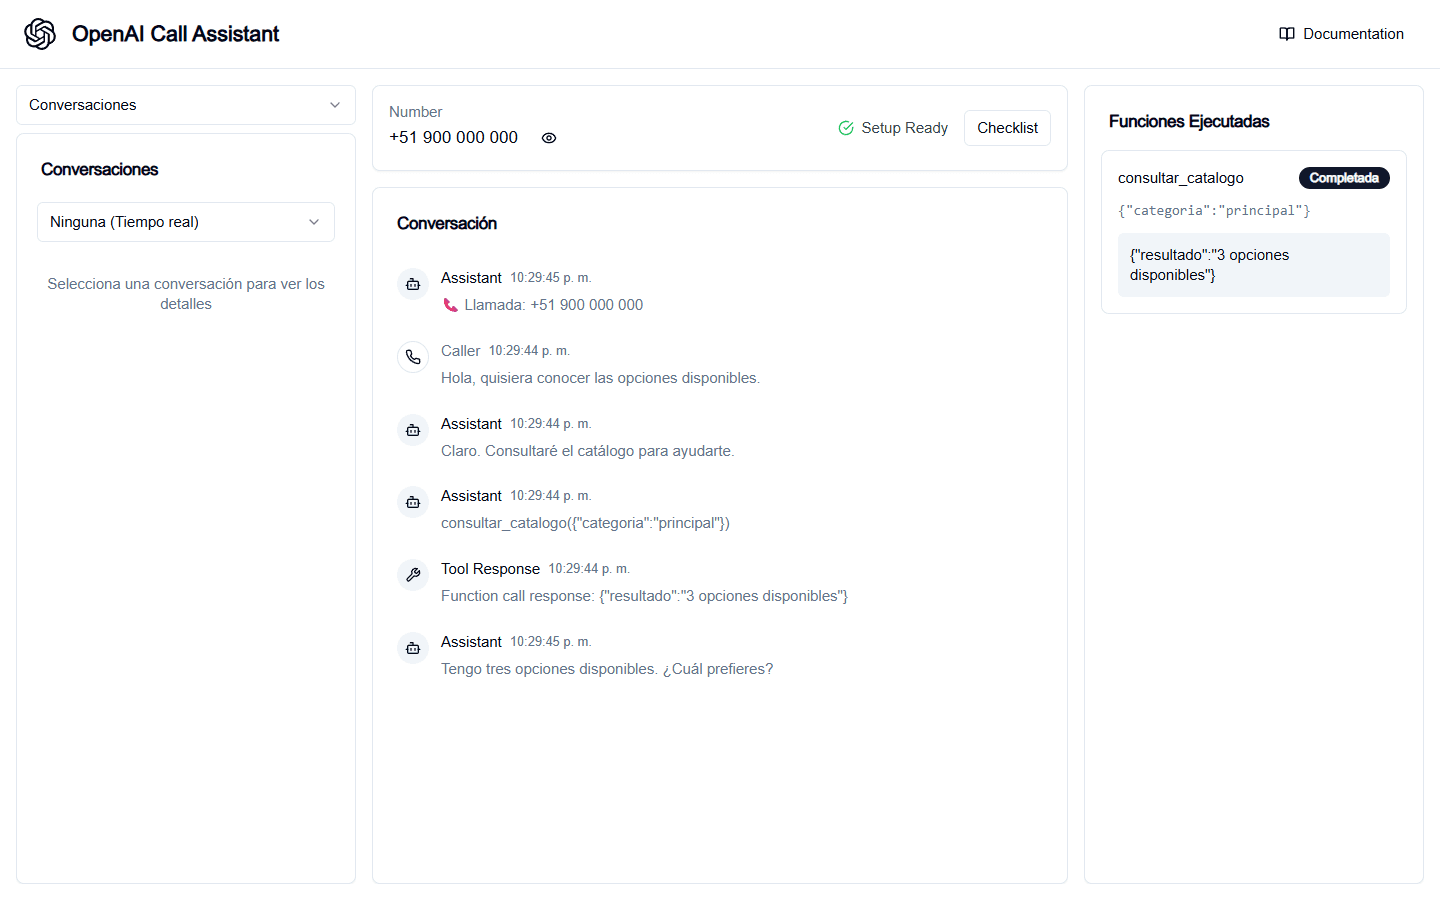Image resolution: width=1440 pixels, height=900 pixels.
Task: Click the Caller sender label
Action: coord(461,351)
